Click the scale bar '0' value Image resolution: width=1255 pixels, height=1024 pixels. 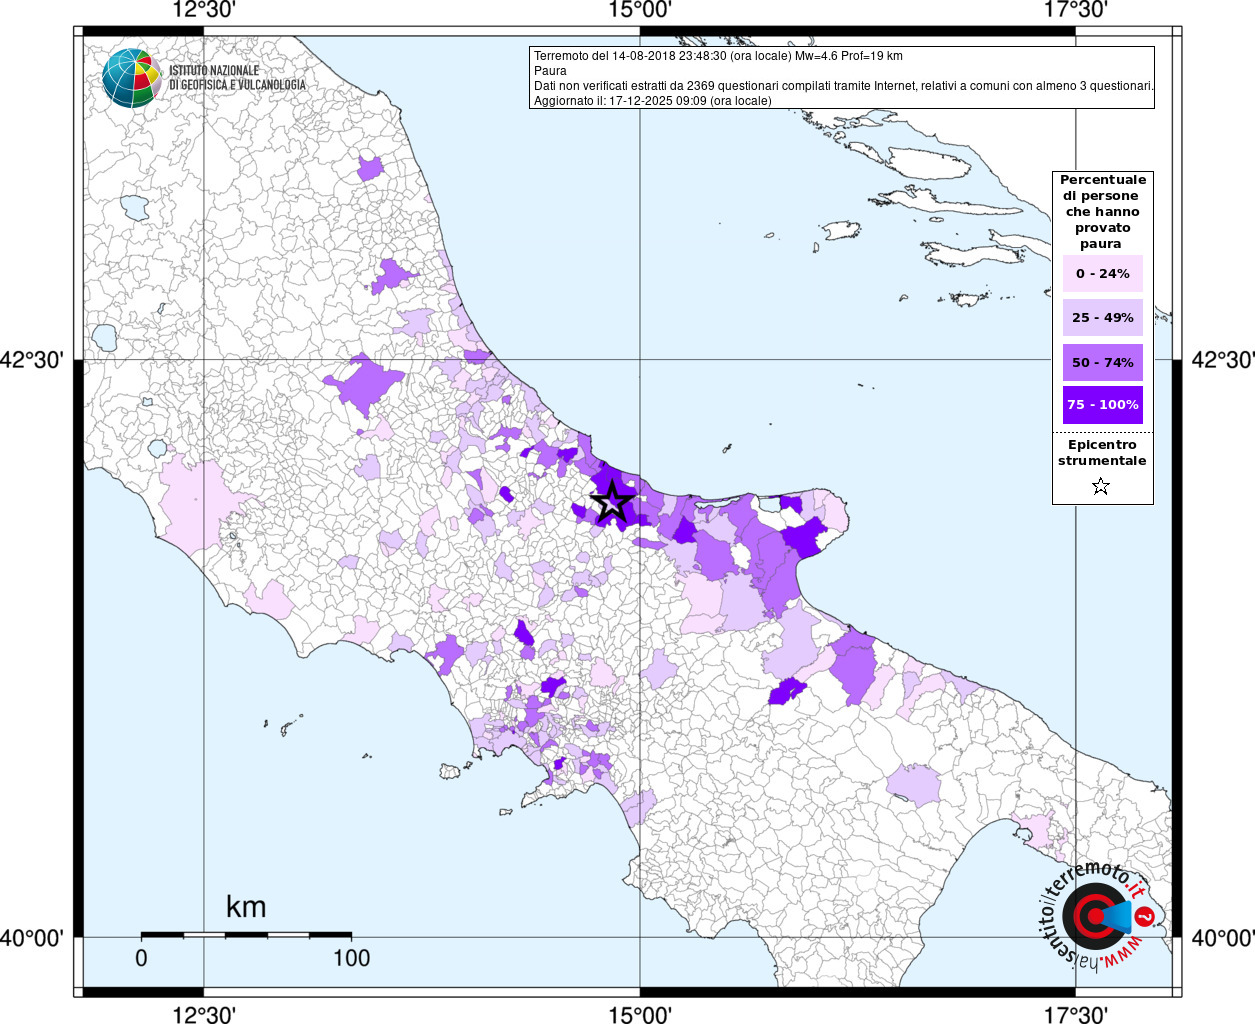pyautogui.click(x=141, y=958)
